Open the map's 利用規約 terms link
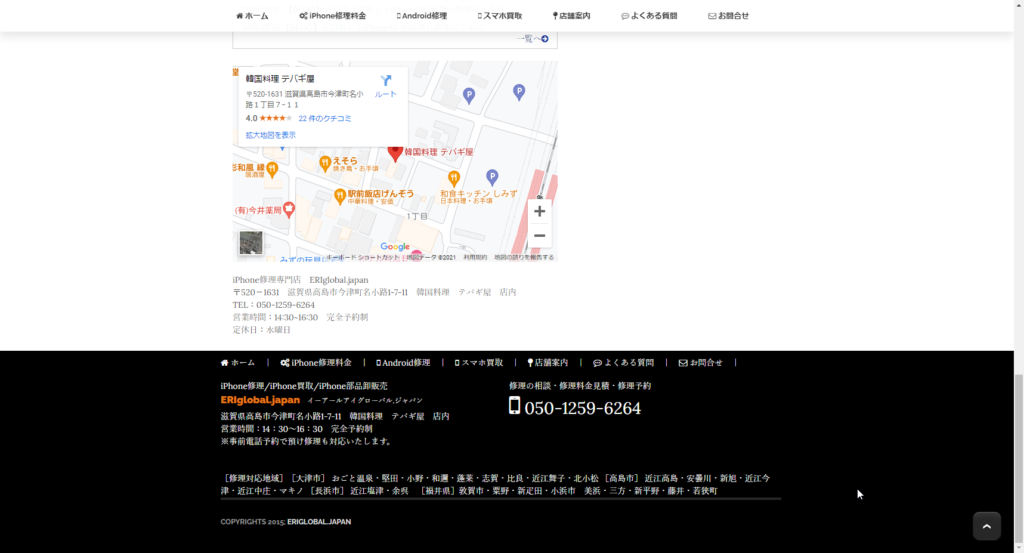Image resolution: width=1024 pixels, height=553 pixels. [x=475, y=257]
